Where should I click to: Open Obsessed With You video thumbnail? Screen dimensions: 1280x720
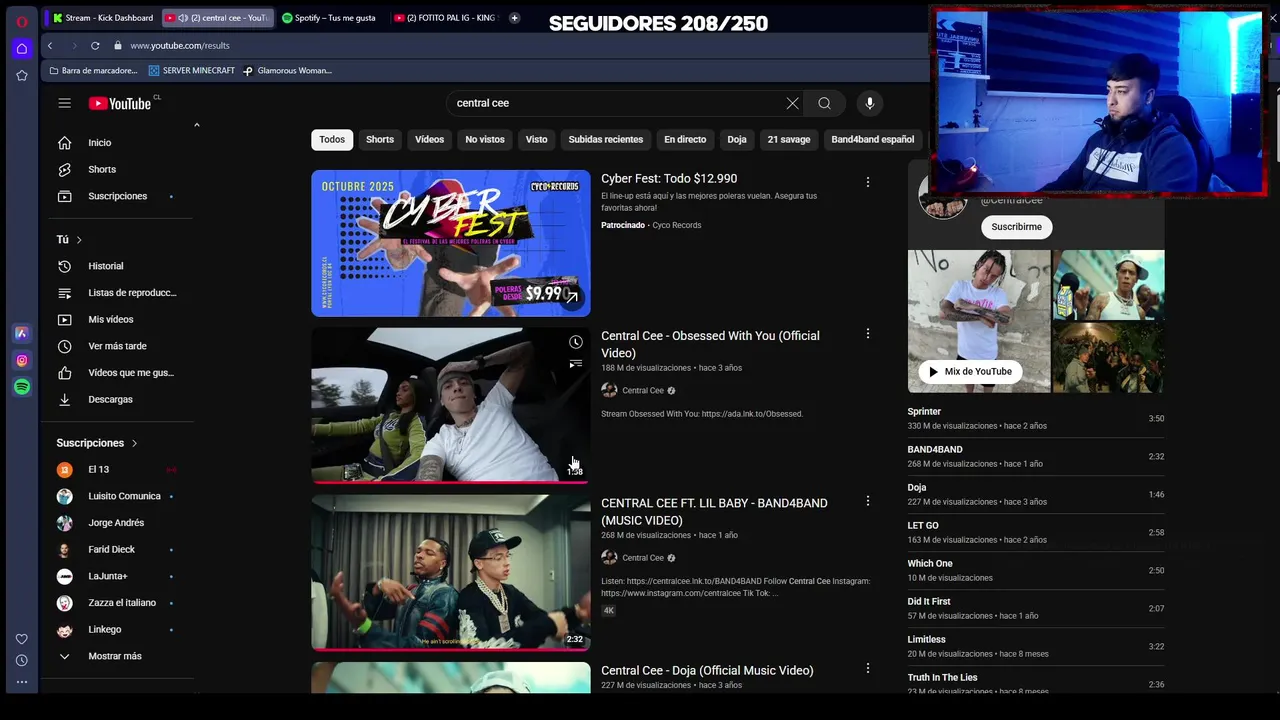(x=450, y=405)
